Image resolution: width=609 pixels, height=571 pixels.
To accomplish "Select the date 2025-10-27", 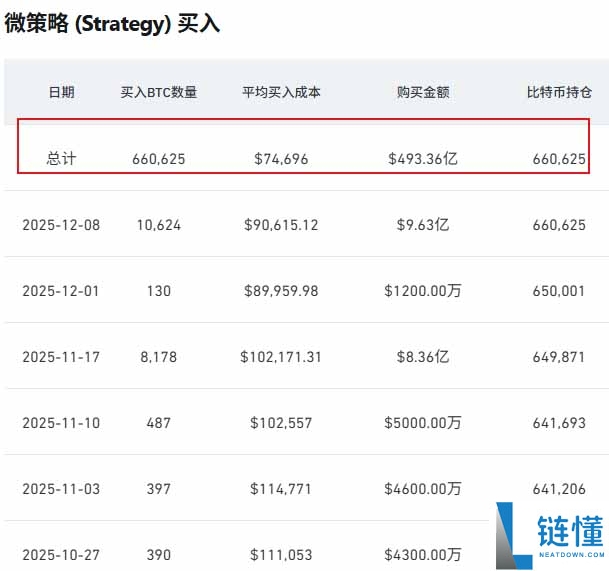I will coord(61,555).
